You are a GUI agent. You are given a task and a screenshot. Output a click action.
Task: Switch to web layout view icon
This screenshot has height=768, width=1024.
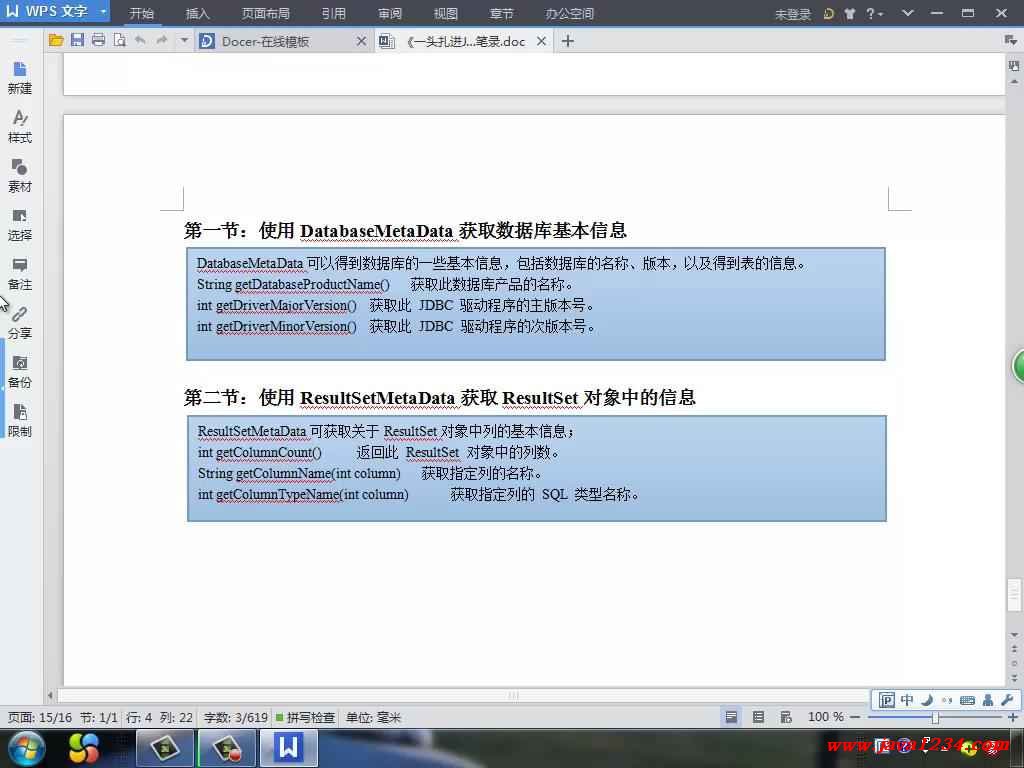coord(786,716)
